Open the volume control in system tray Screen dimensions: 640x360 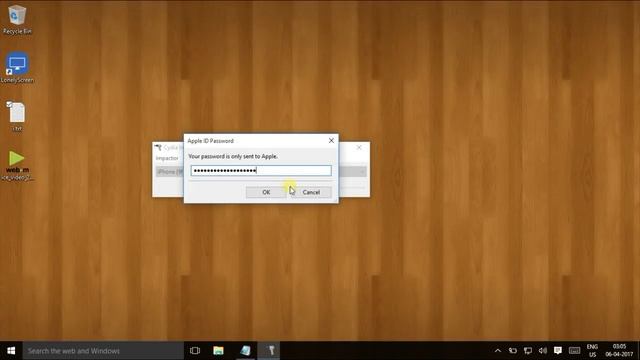point(542,351)
